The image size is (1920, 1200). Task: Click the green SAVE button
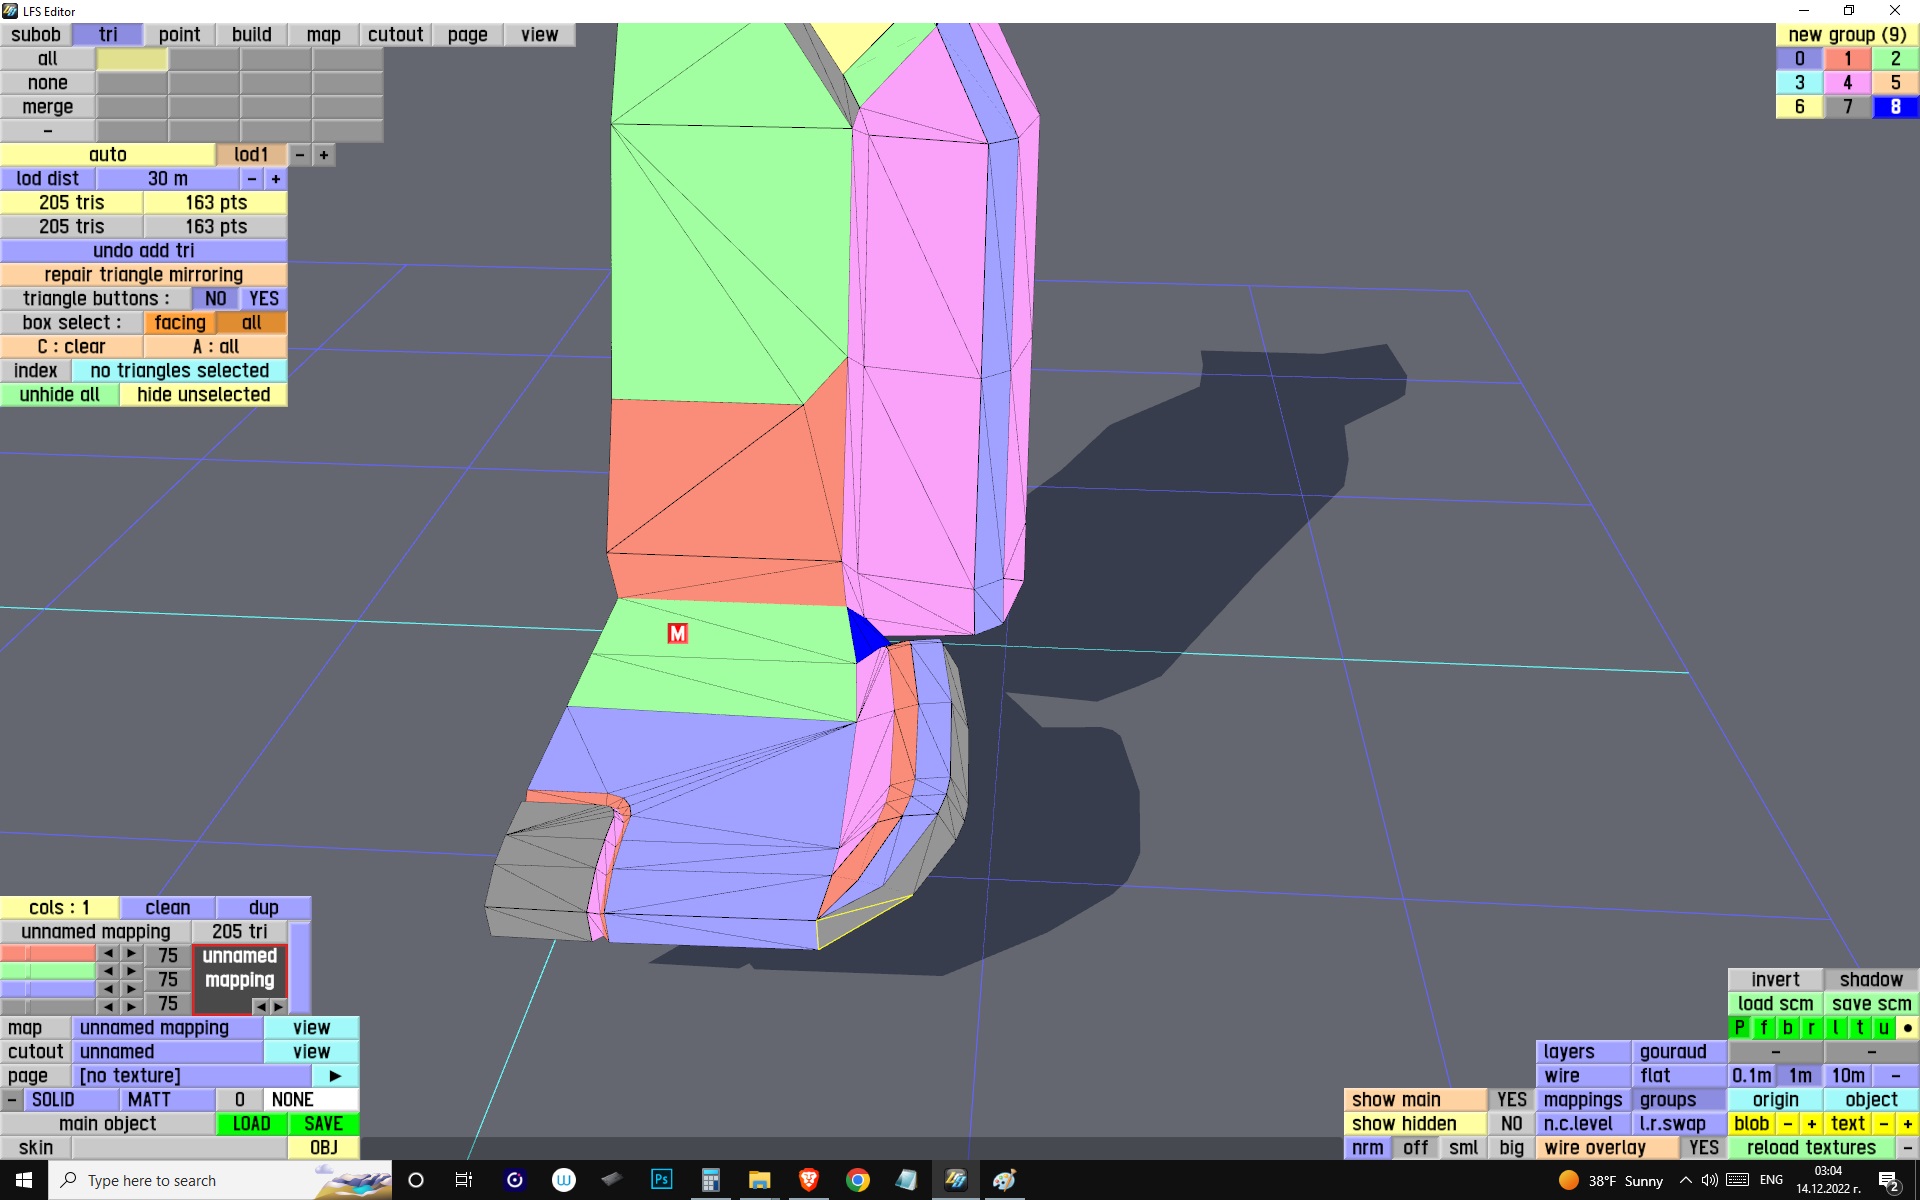[x=323, y=1124]
